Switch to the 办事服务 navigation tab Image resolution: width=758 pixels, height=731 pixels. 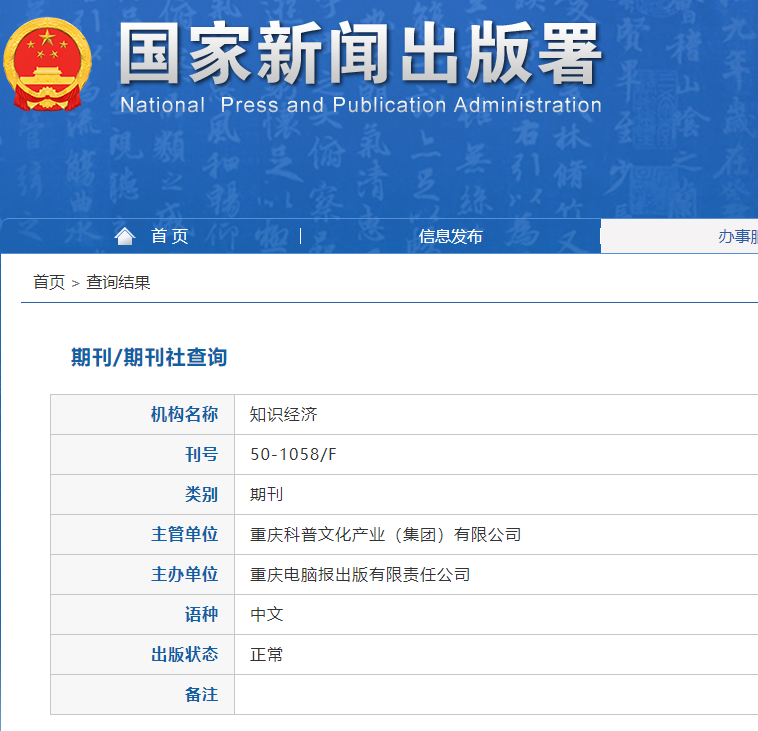coord(737,236)
